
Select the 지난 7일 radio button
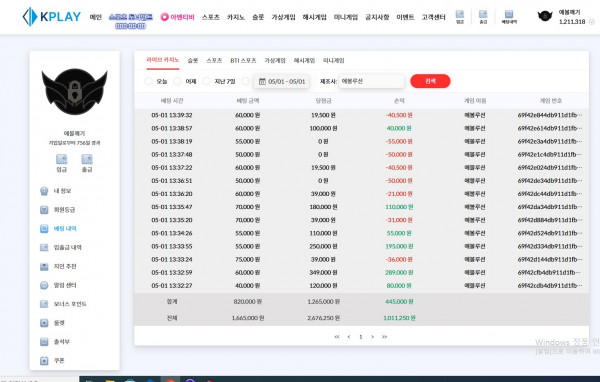point(206,81)
